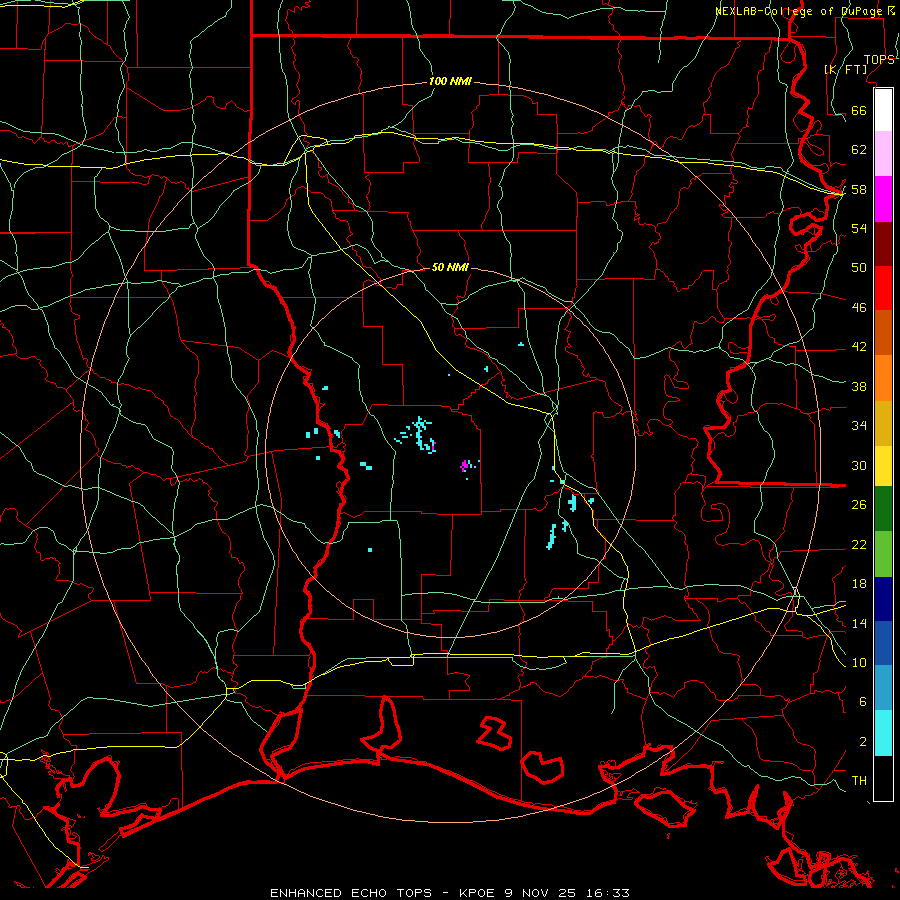Image resolution: width=900 pixels, height=900 pixels.
Task: Select the 2 scale label
Action: 863,742
